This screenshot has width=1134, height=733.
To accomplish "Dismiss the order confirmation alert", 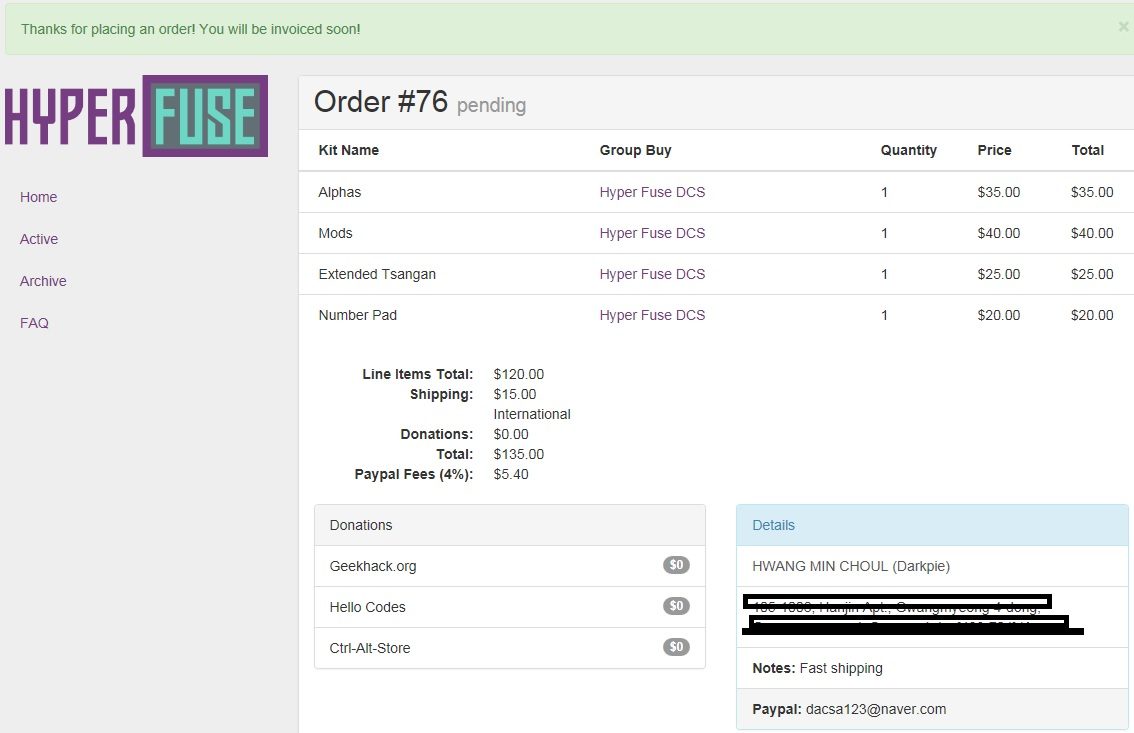I will tap(1122, 27).
